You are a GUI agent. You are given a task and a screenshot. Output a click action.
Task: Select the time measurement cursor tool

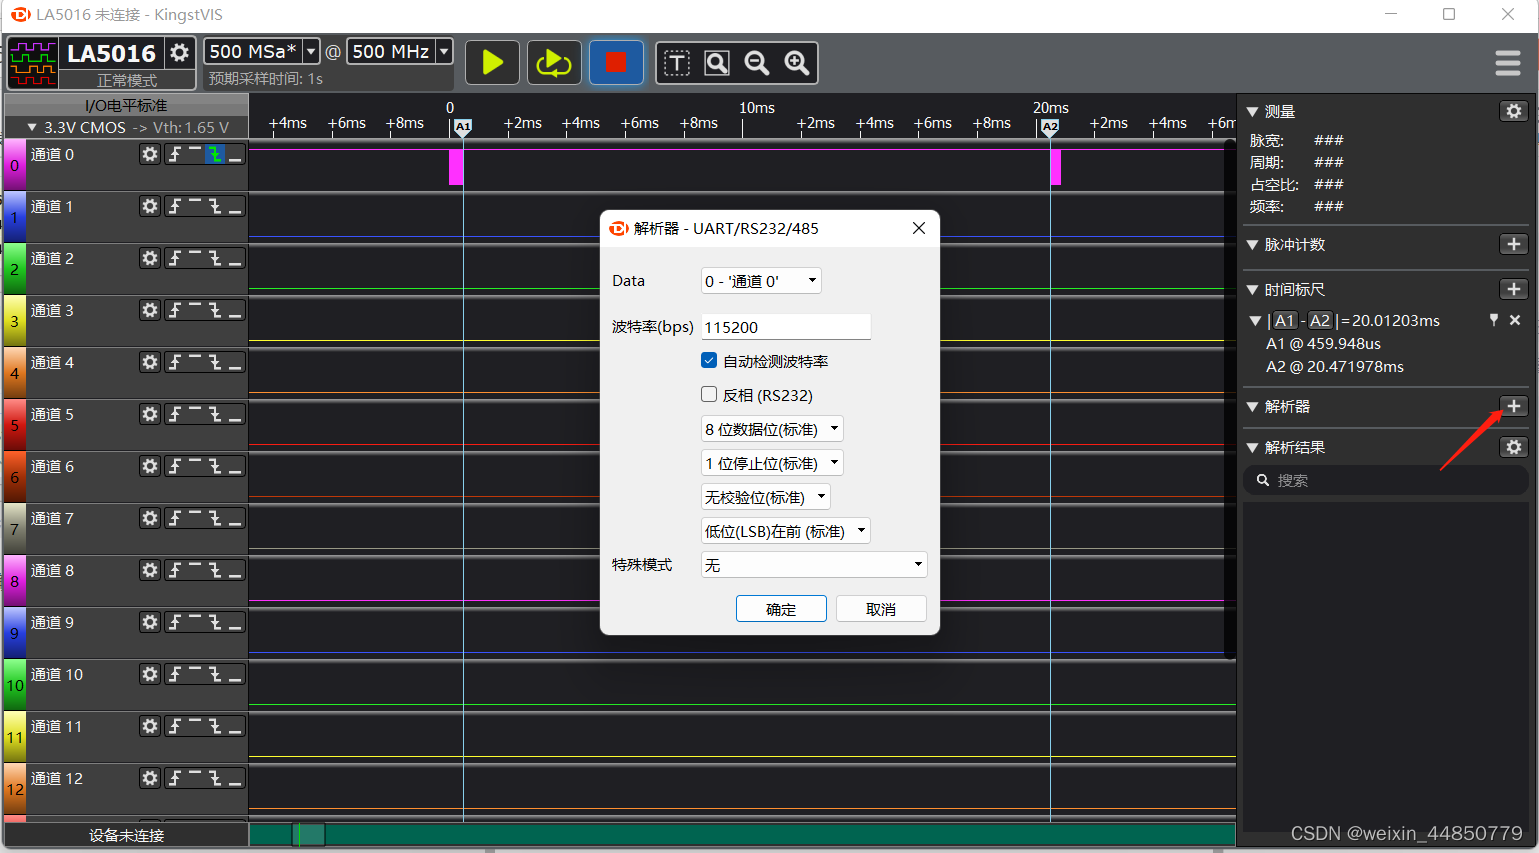point(677,64)
